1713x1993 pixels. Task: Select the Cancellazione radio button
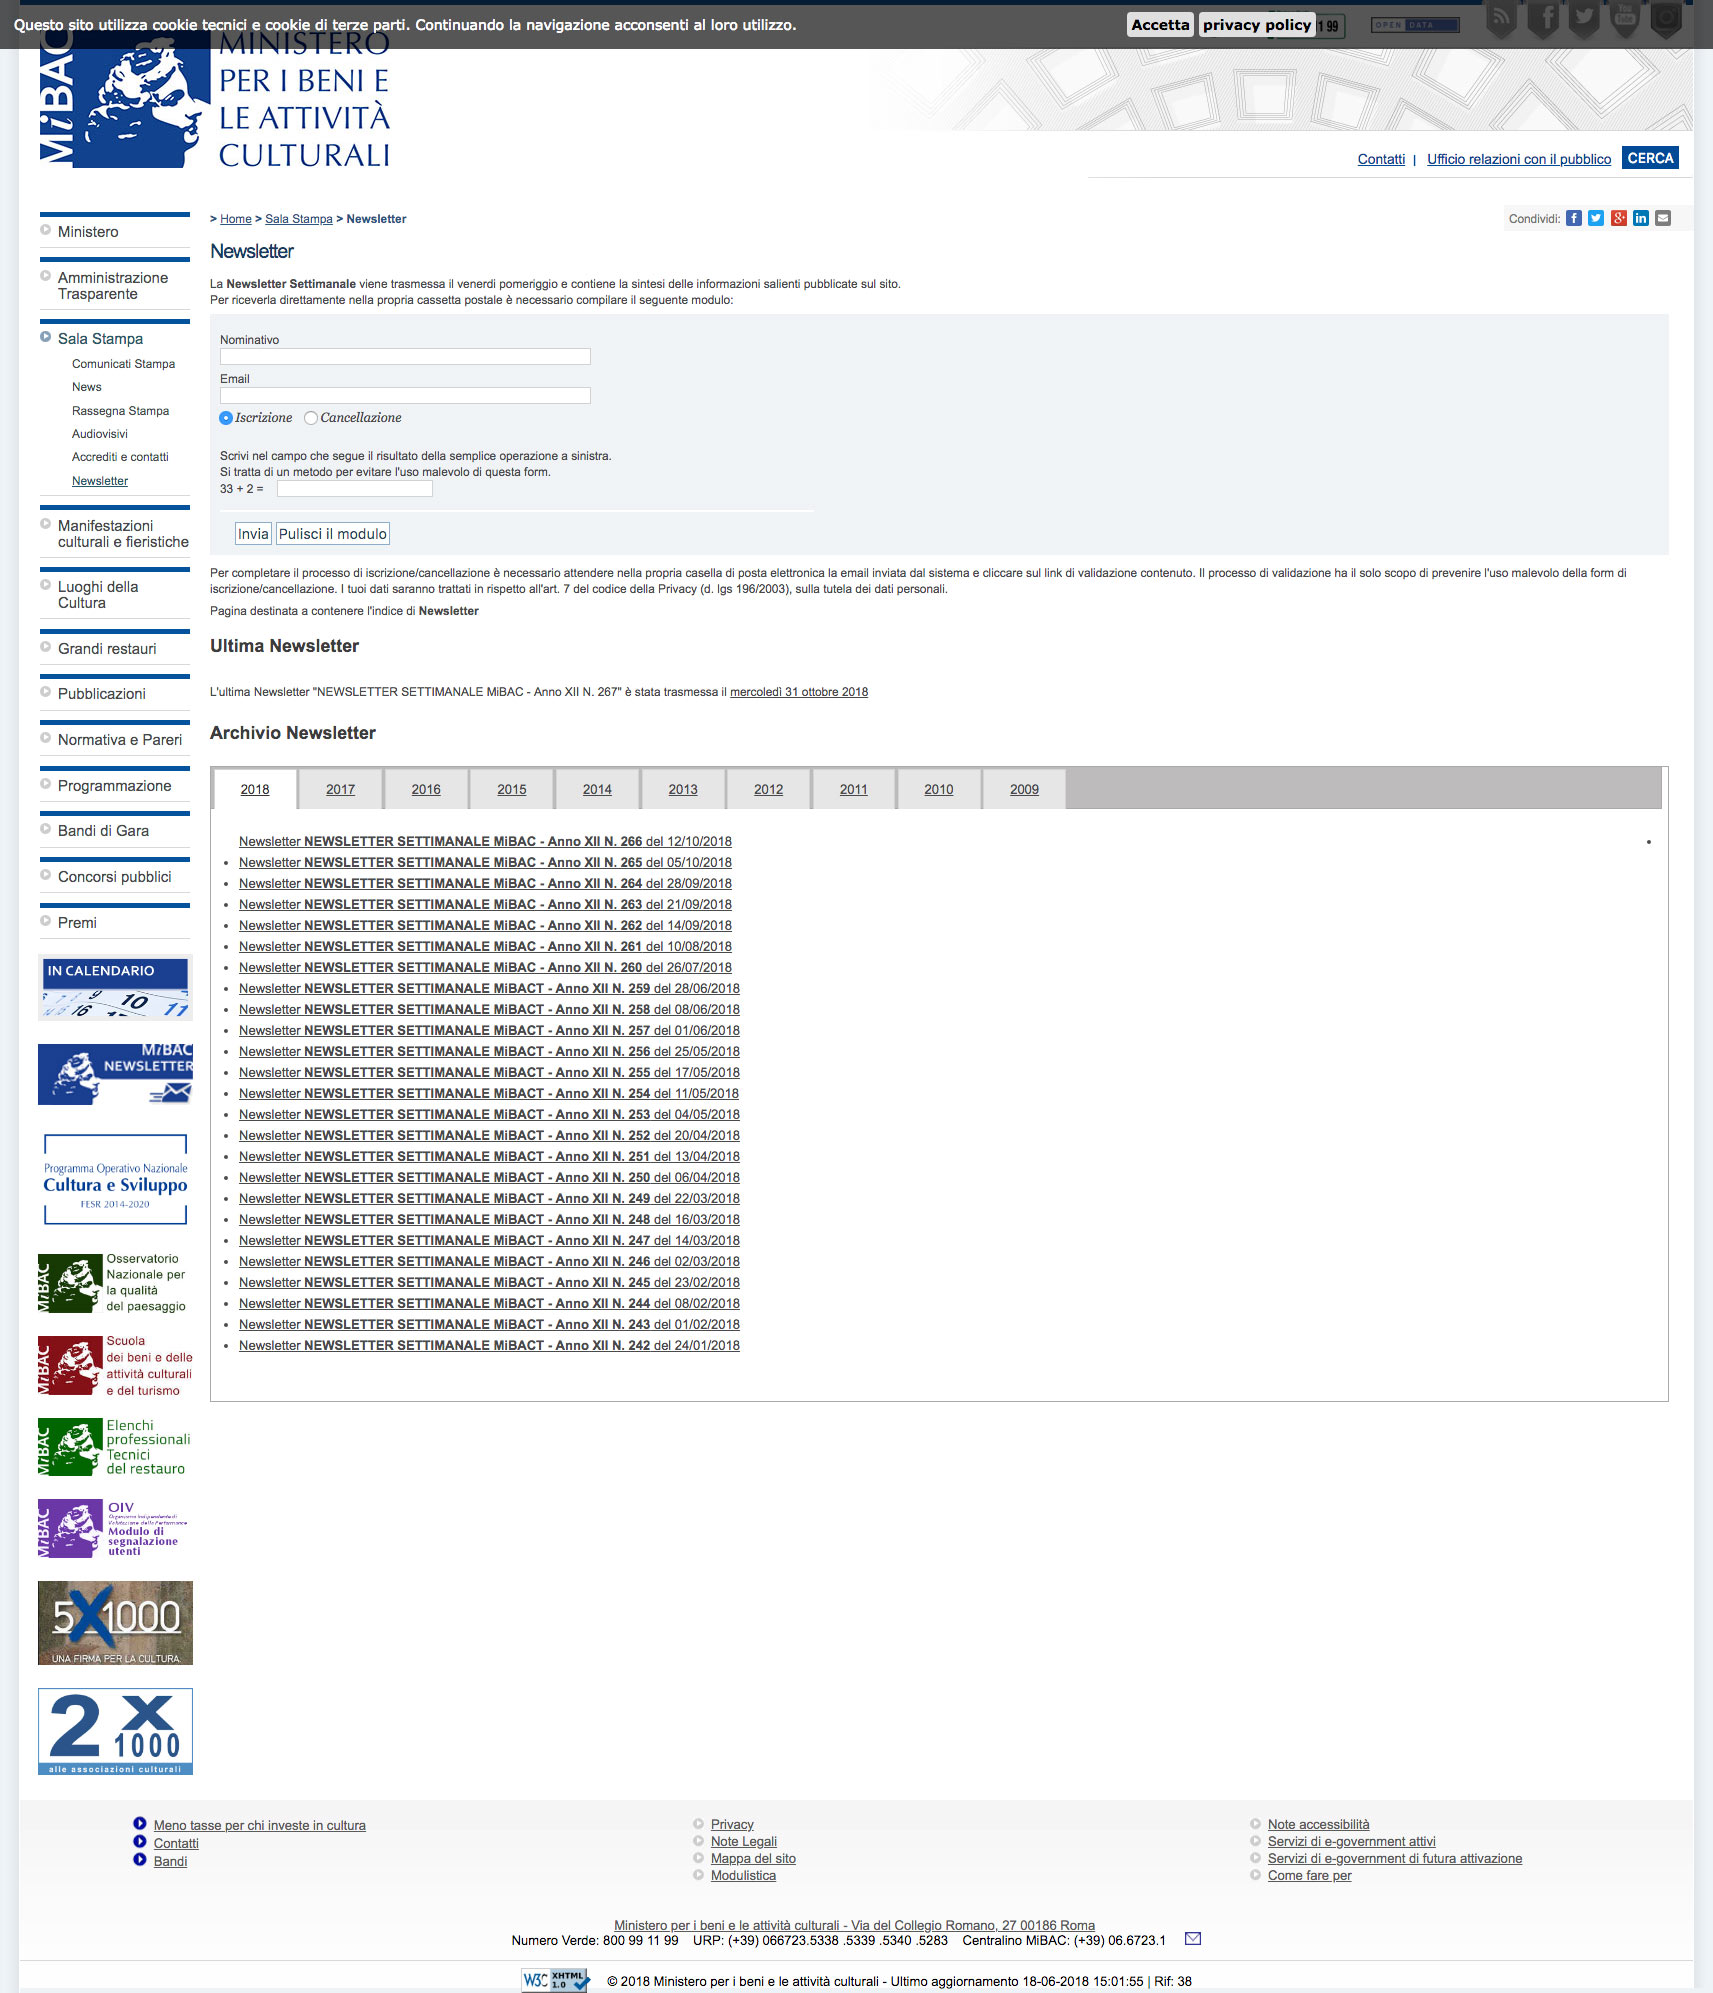[311, 418]
